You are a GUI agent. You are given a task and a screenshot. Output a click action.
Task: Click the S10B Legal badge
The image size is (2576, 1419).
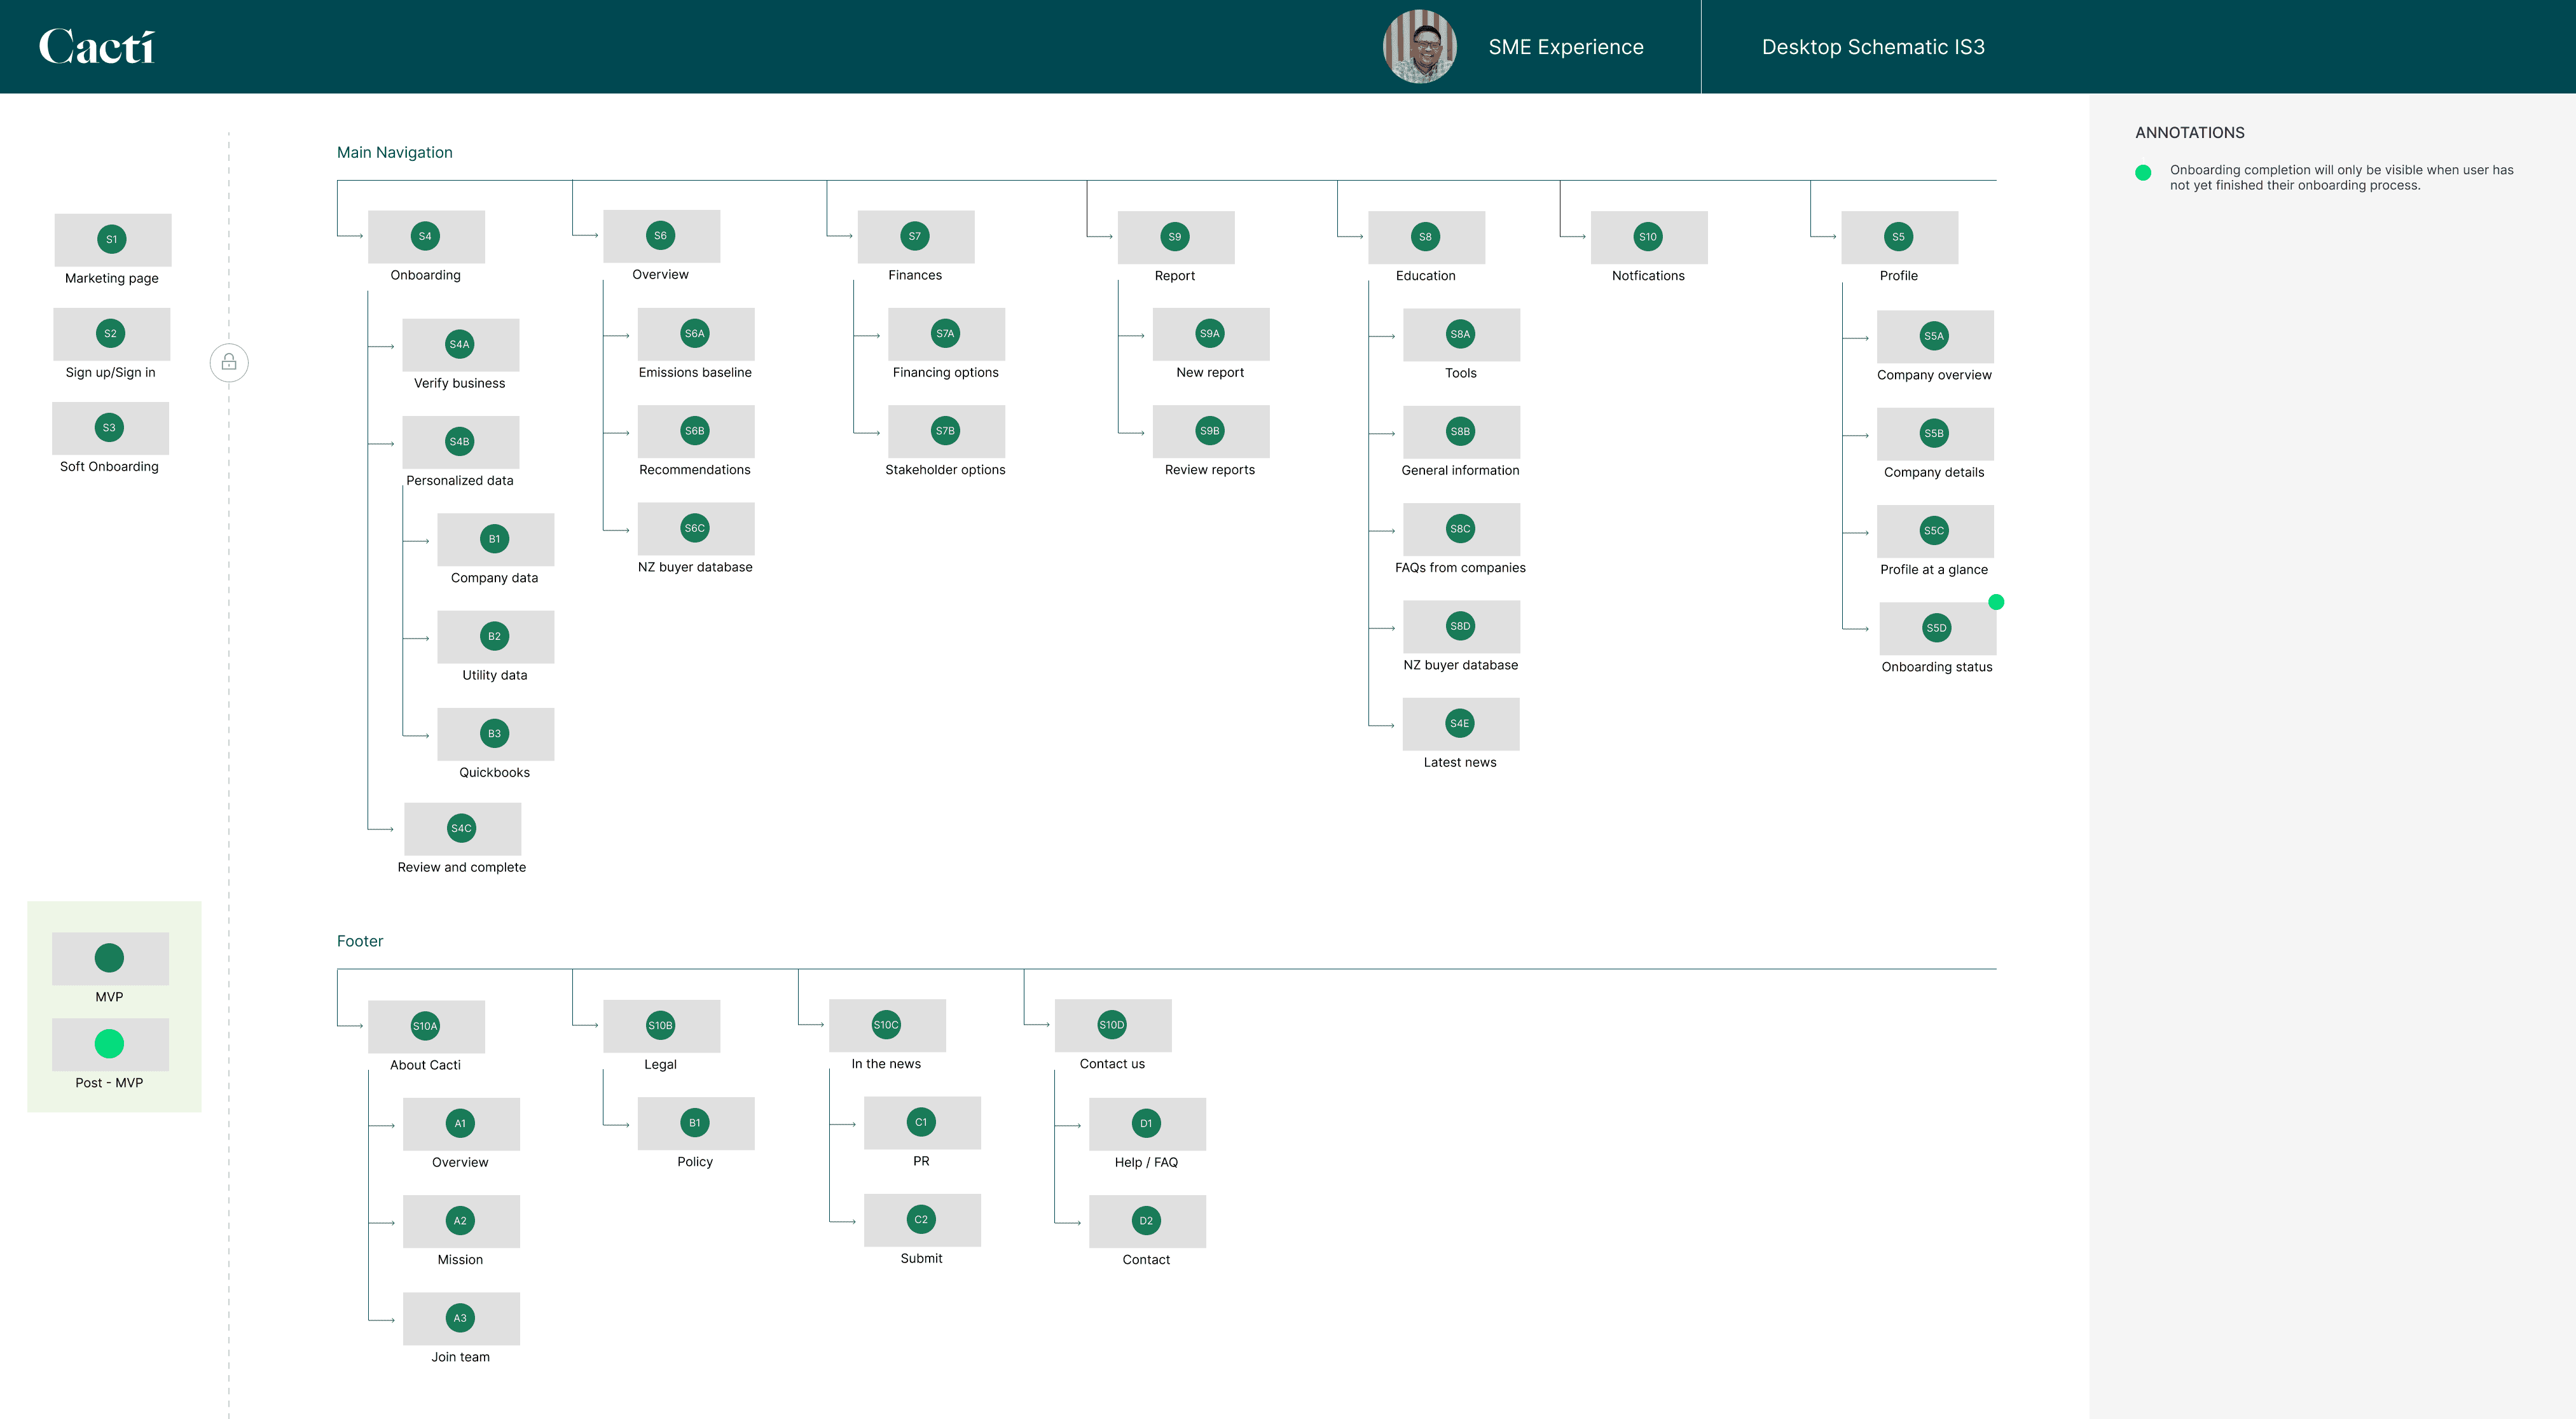(x=661, y=1025)
